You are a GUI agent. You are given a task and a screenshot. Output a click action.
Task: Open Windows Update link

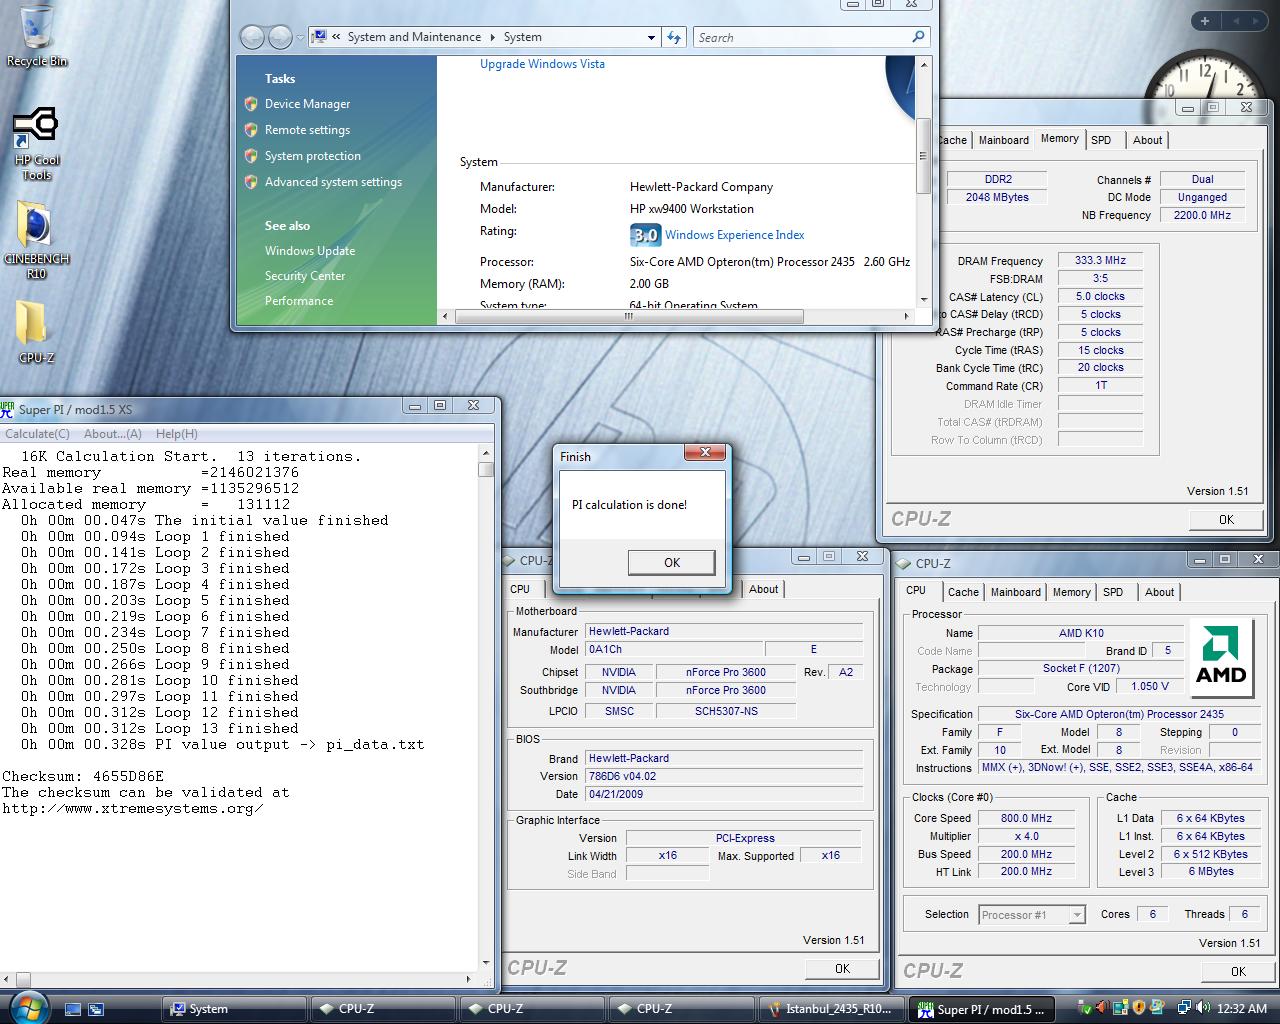click(x=310, y=251)
